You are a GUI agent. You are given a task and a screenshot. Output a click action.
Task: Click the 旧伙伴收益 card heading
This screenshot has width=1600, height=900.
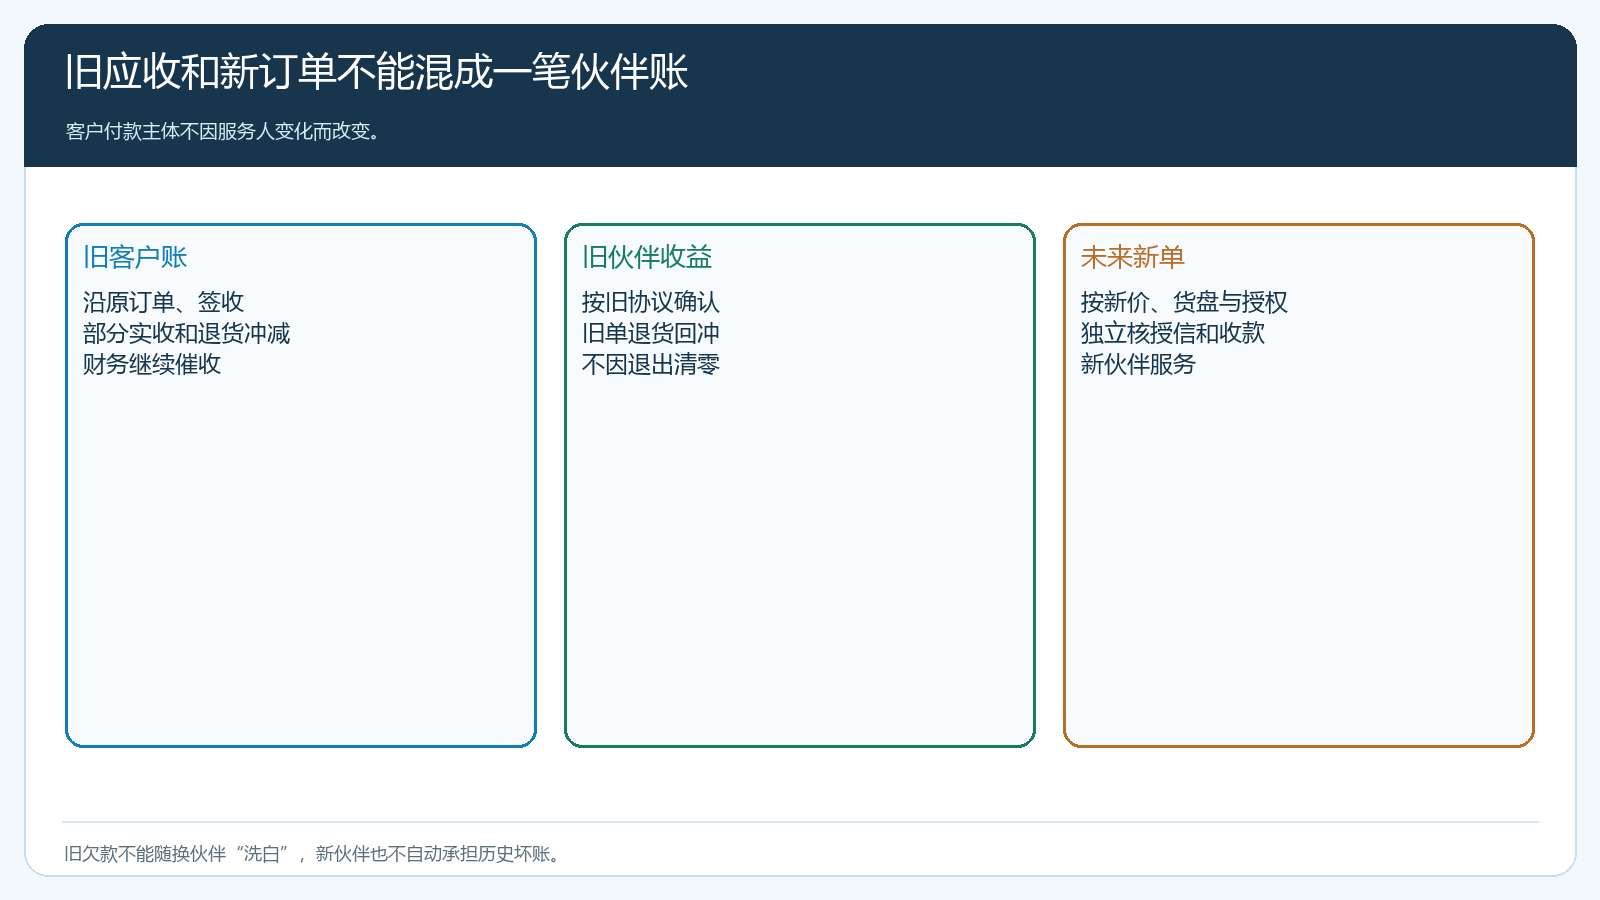647,257
